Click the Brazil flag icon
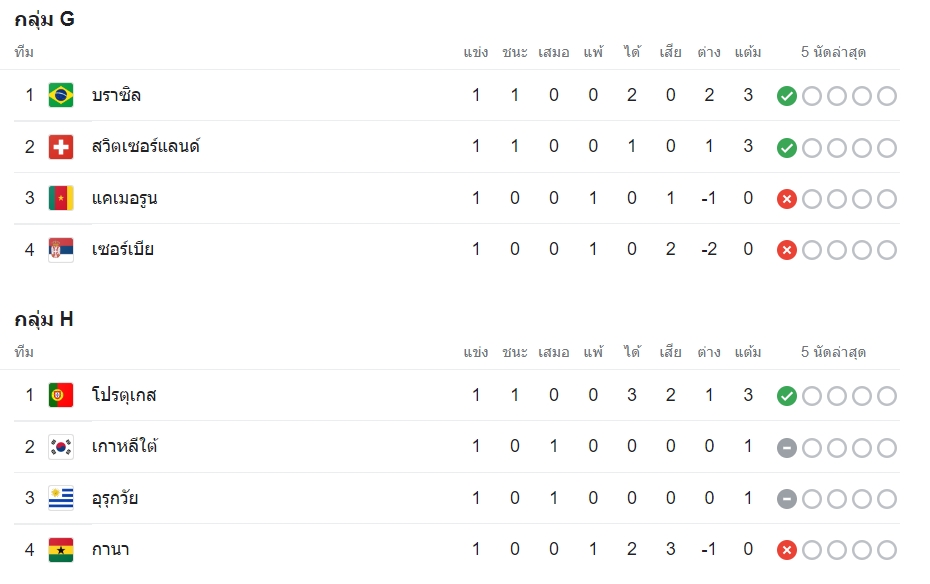 pos(60,95)
